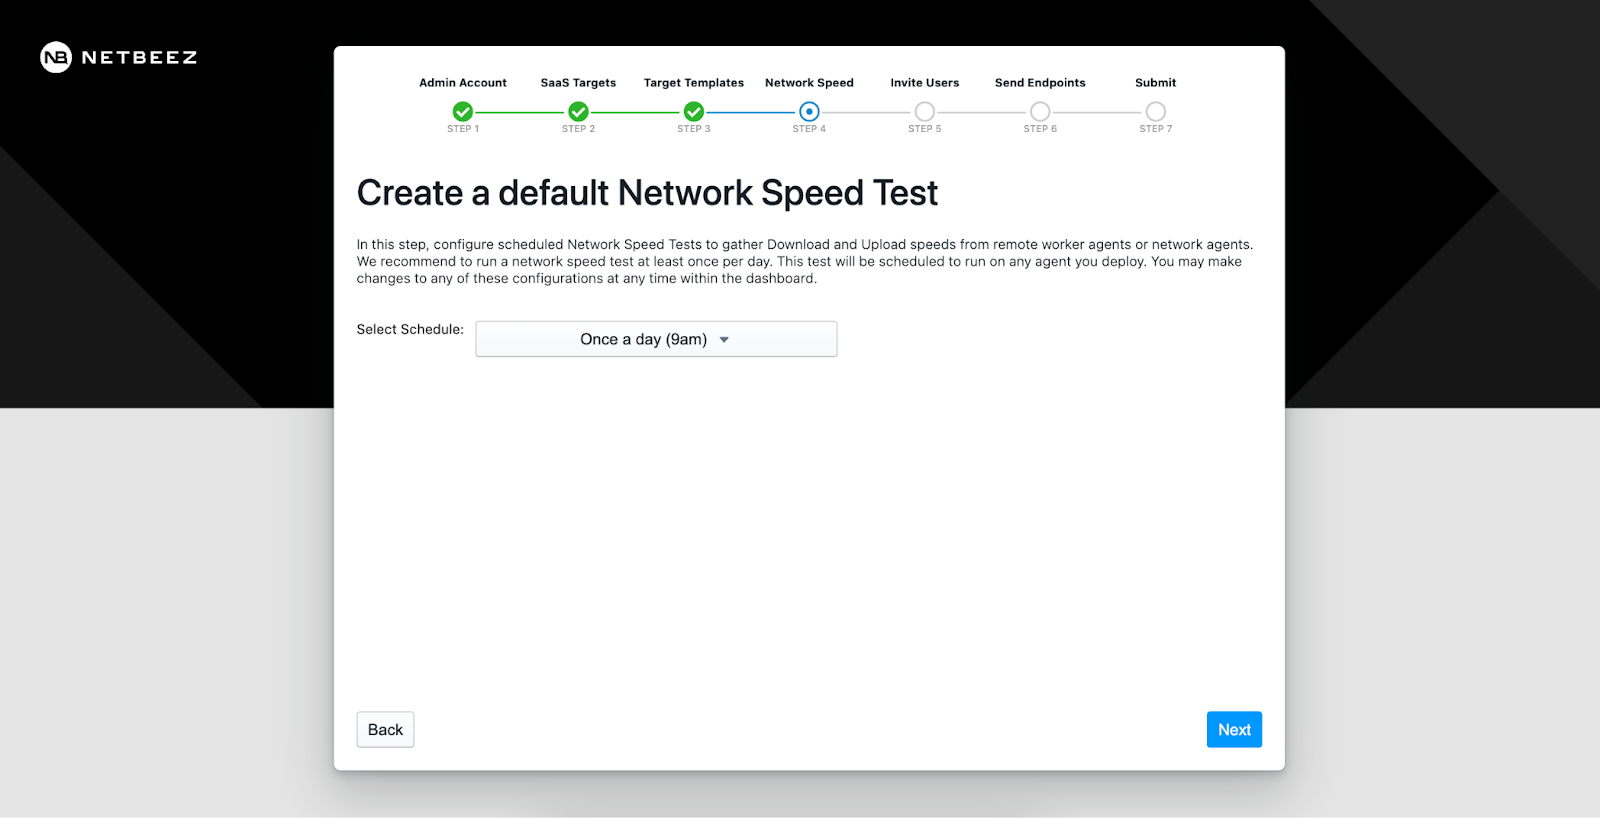
Task: Click the 'STEP 2' caption text
Action: pyautogui.click(x=578, y=129)
